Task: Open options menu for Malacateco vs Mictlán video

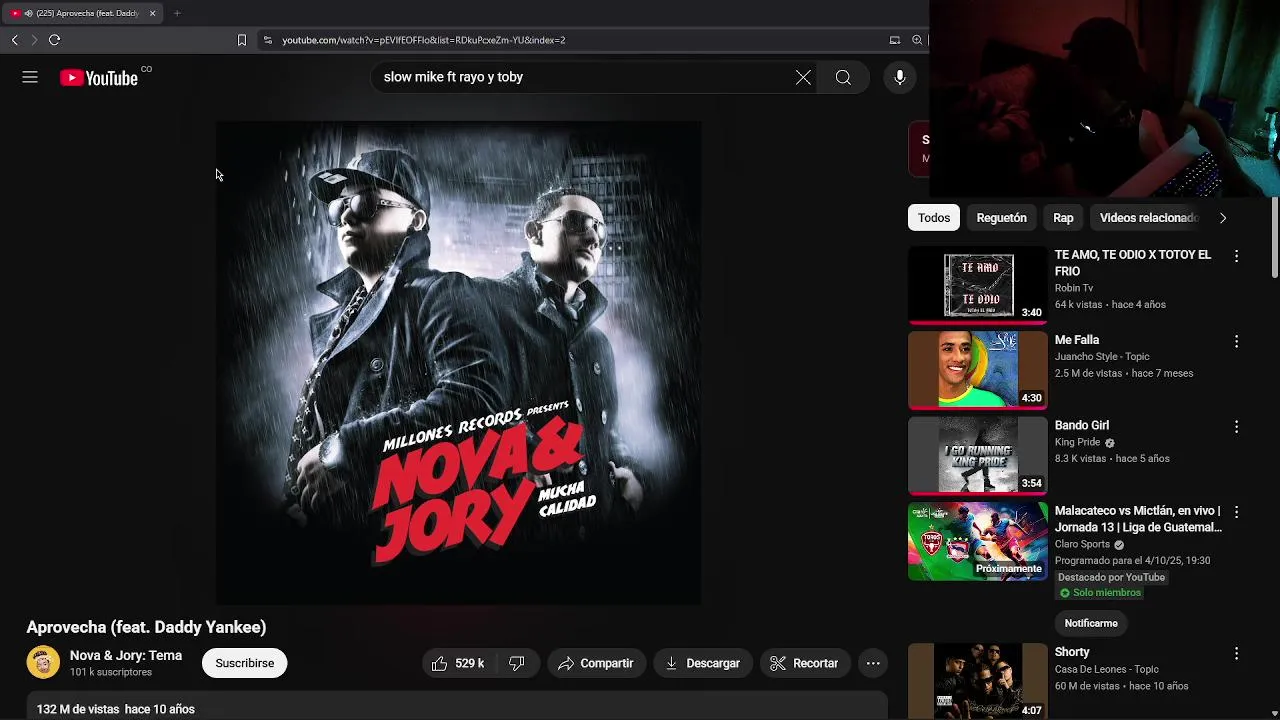Action: click(x=1236, y=512)
